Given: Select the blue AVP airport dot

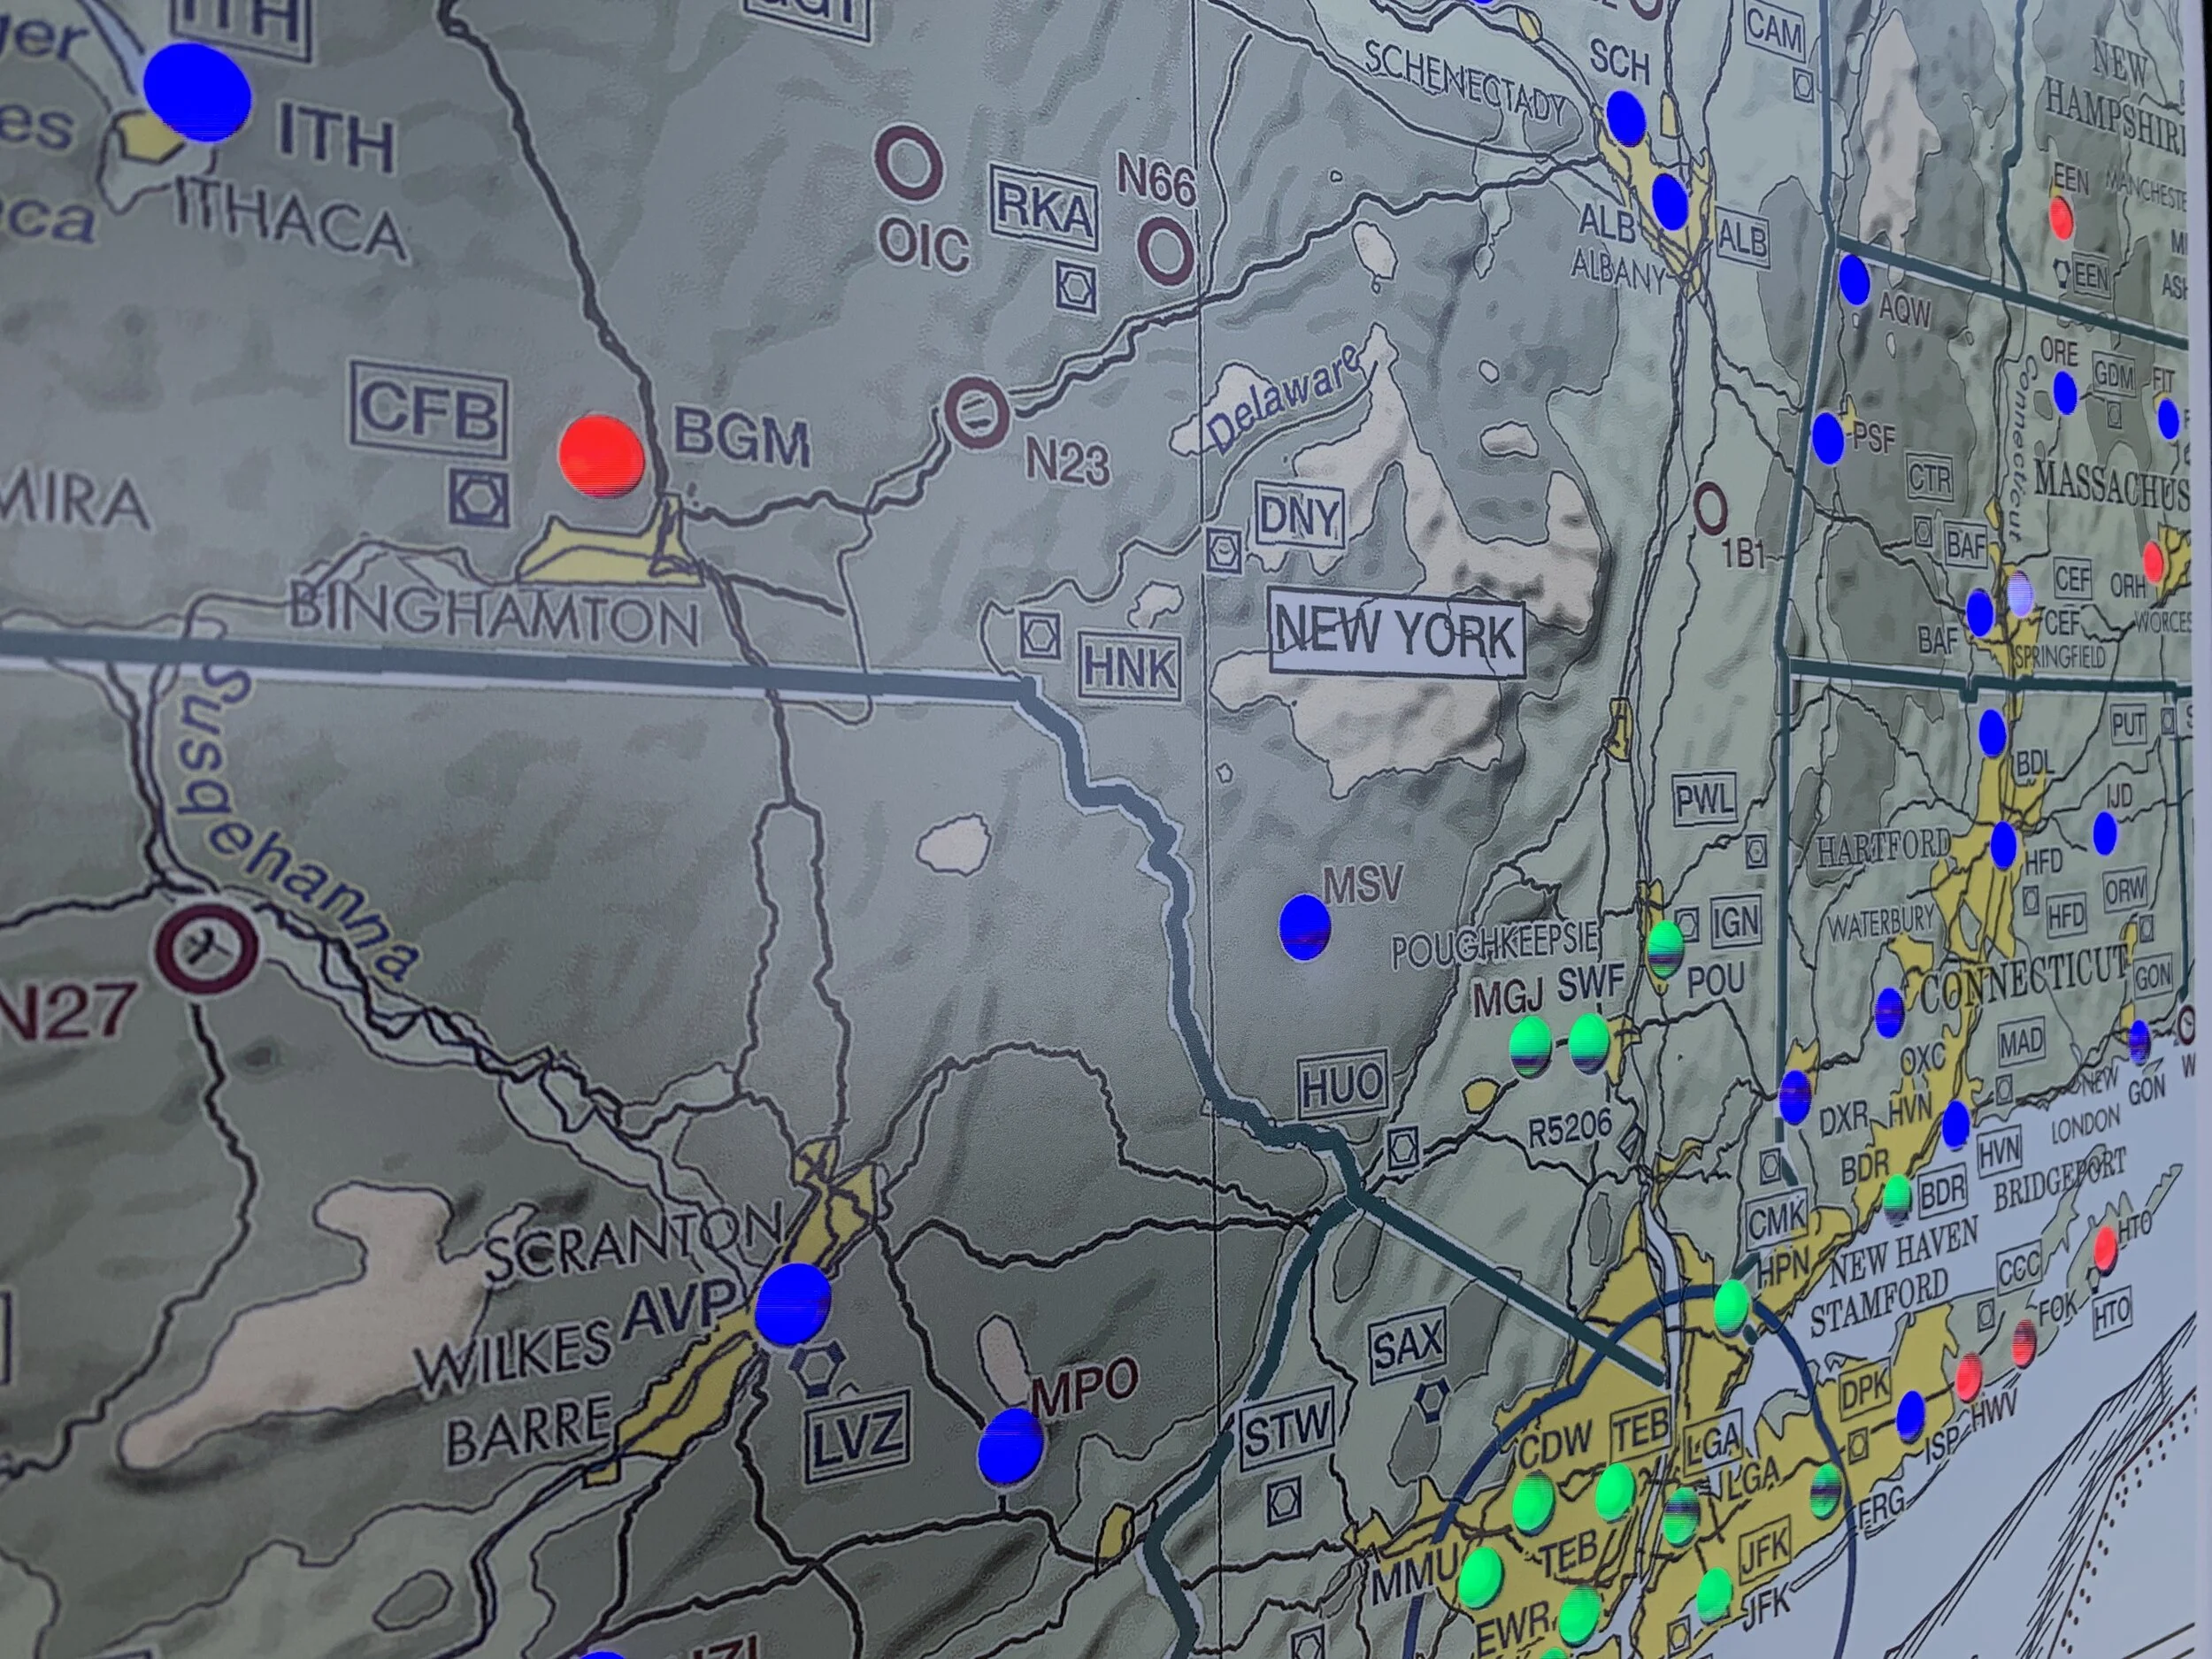Looking at the screenshot, I should pyautogui.click(x=793, y=1303).
